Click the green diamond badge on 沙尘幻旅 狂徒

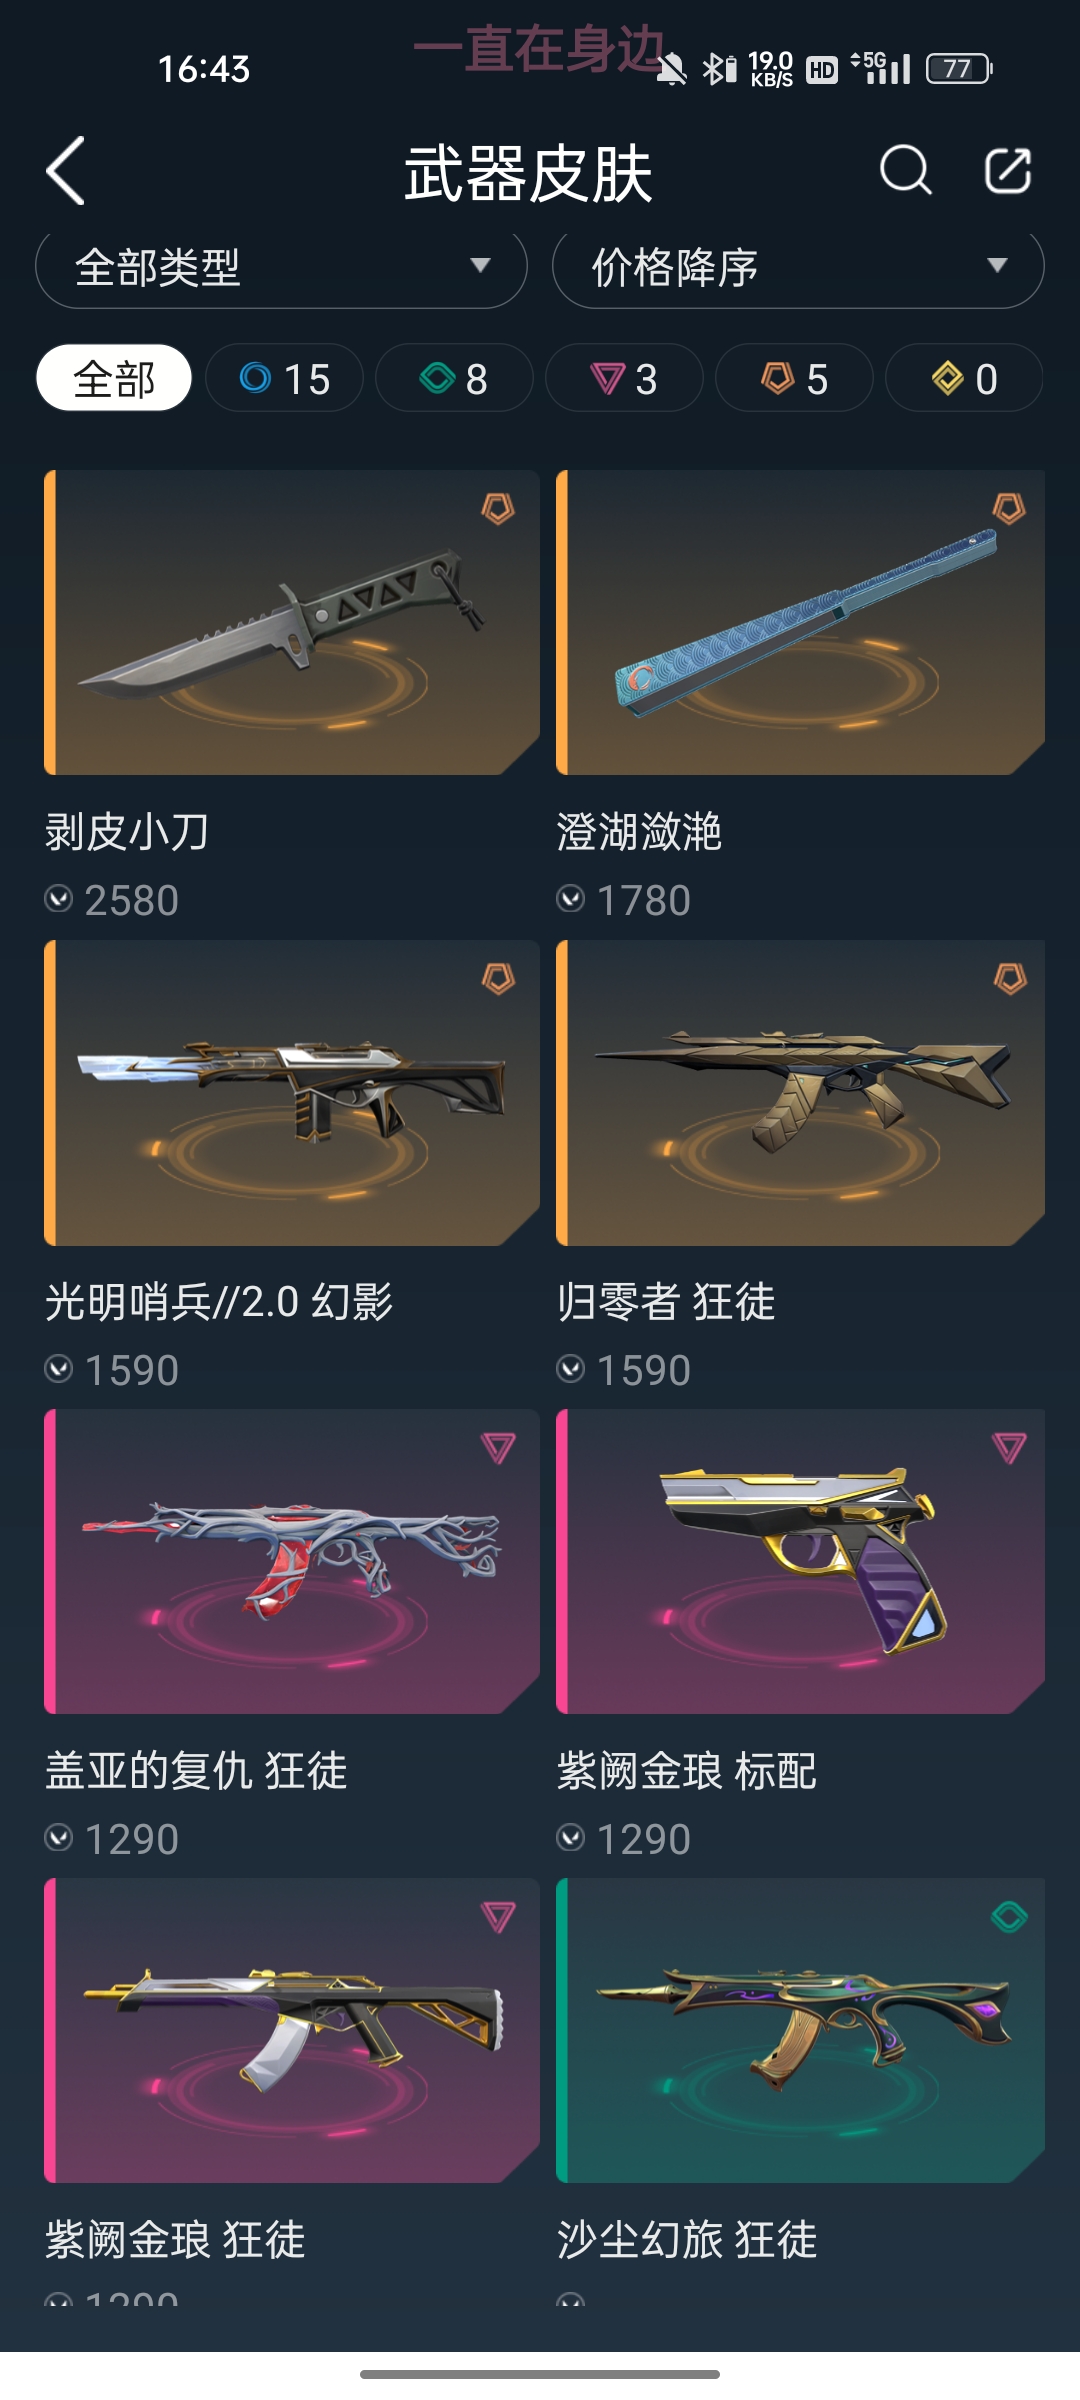coord(1009,1916)
